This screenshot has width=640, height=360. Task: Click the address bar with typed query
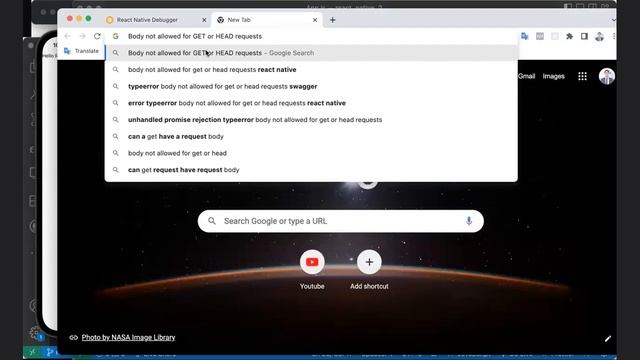[x=311, y=36]
